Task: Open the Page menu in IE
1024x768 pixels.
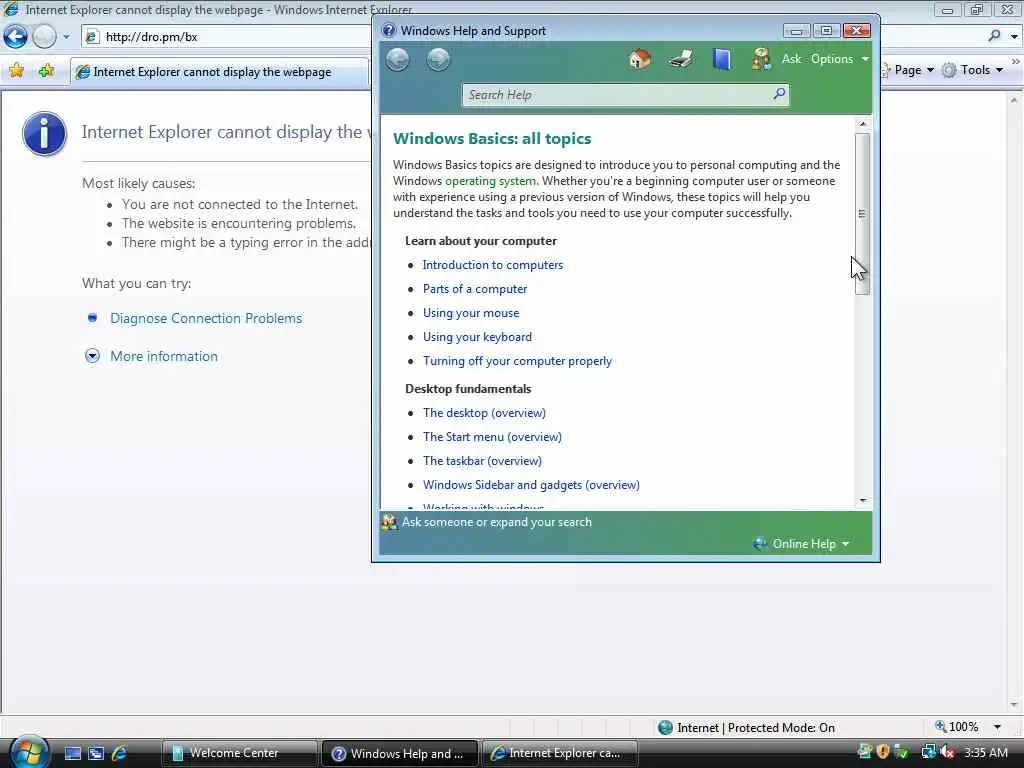Action: (907, 70)
